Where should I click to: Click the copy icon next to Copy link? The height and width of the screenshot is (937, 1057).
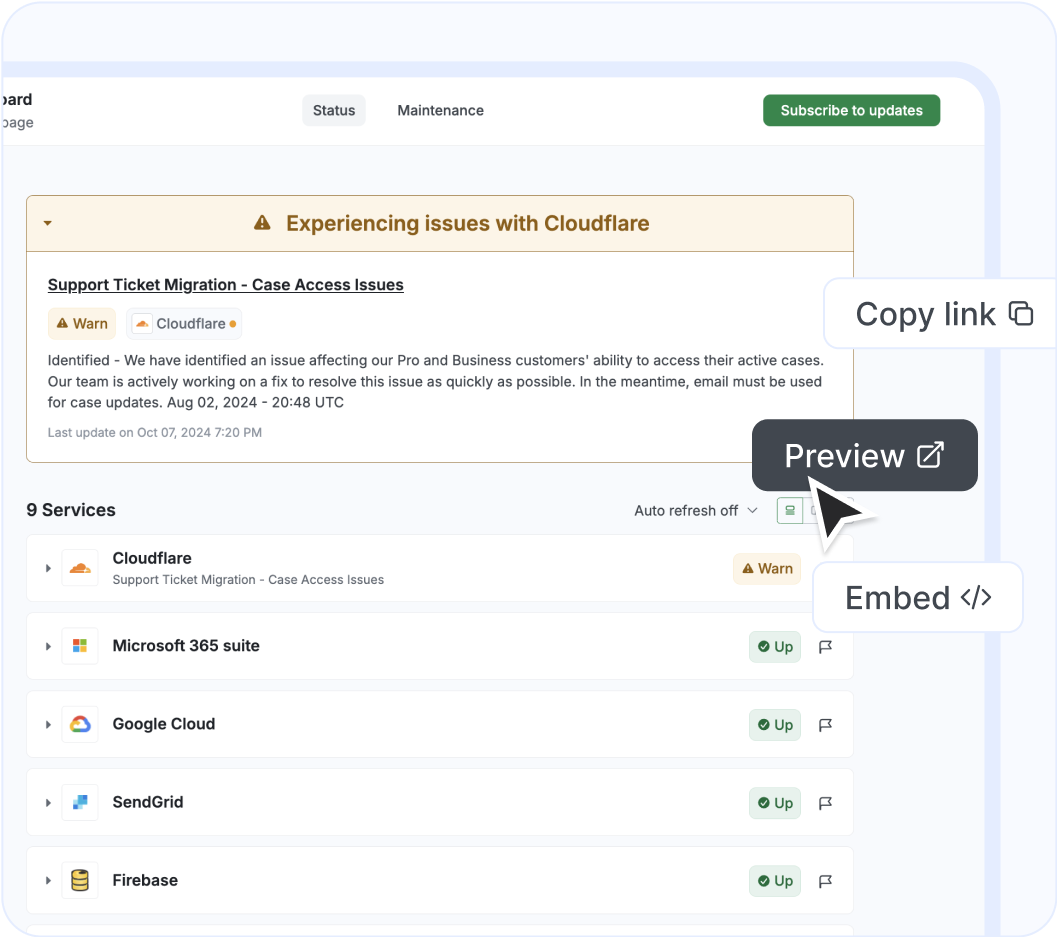(1022, 313)
